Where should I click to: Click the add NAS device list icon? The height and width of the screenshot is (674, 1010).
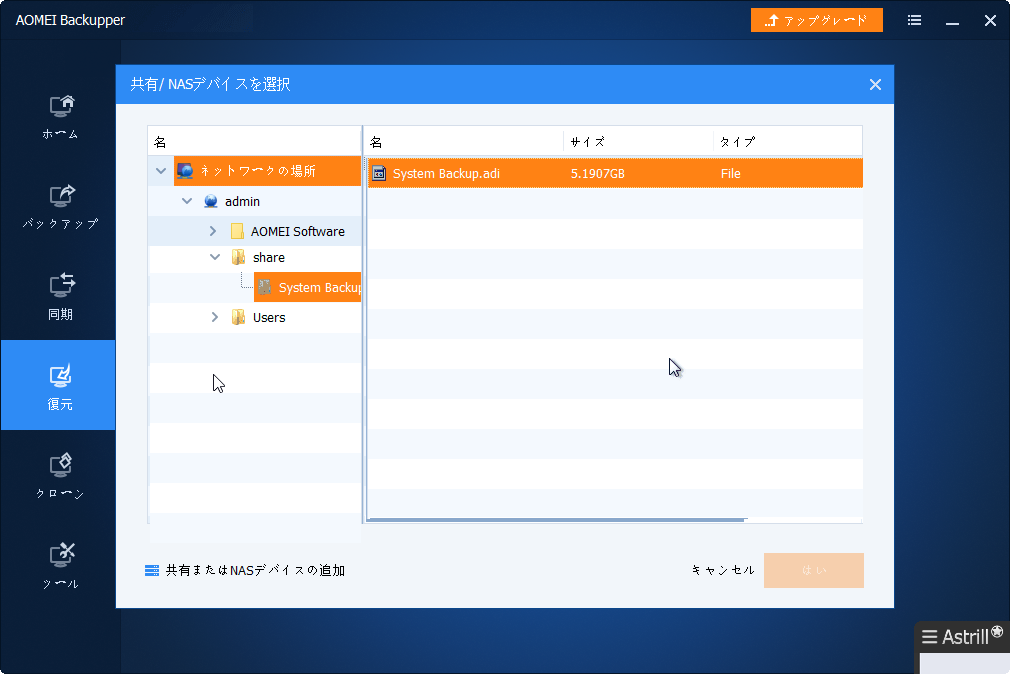152,570
